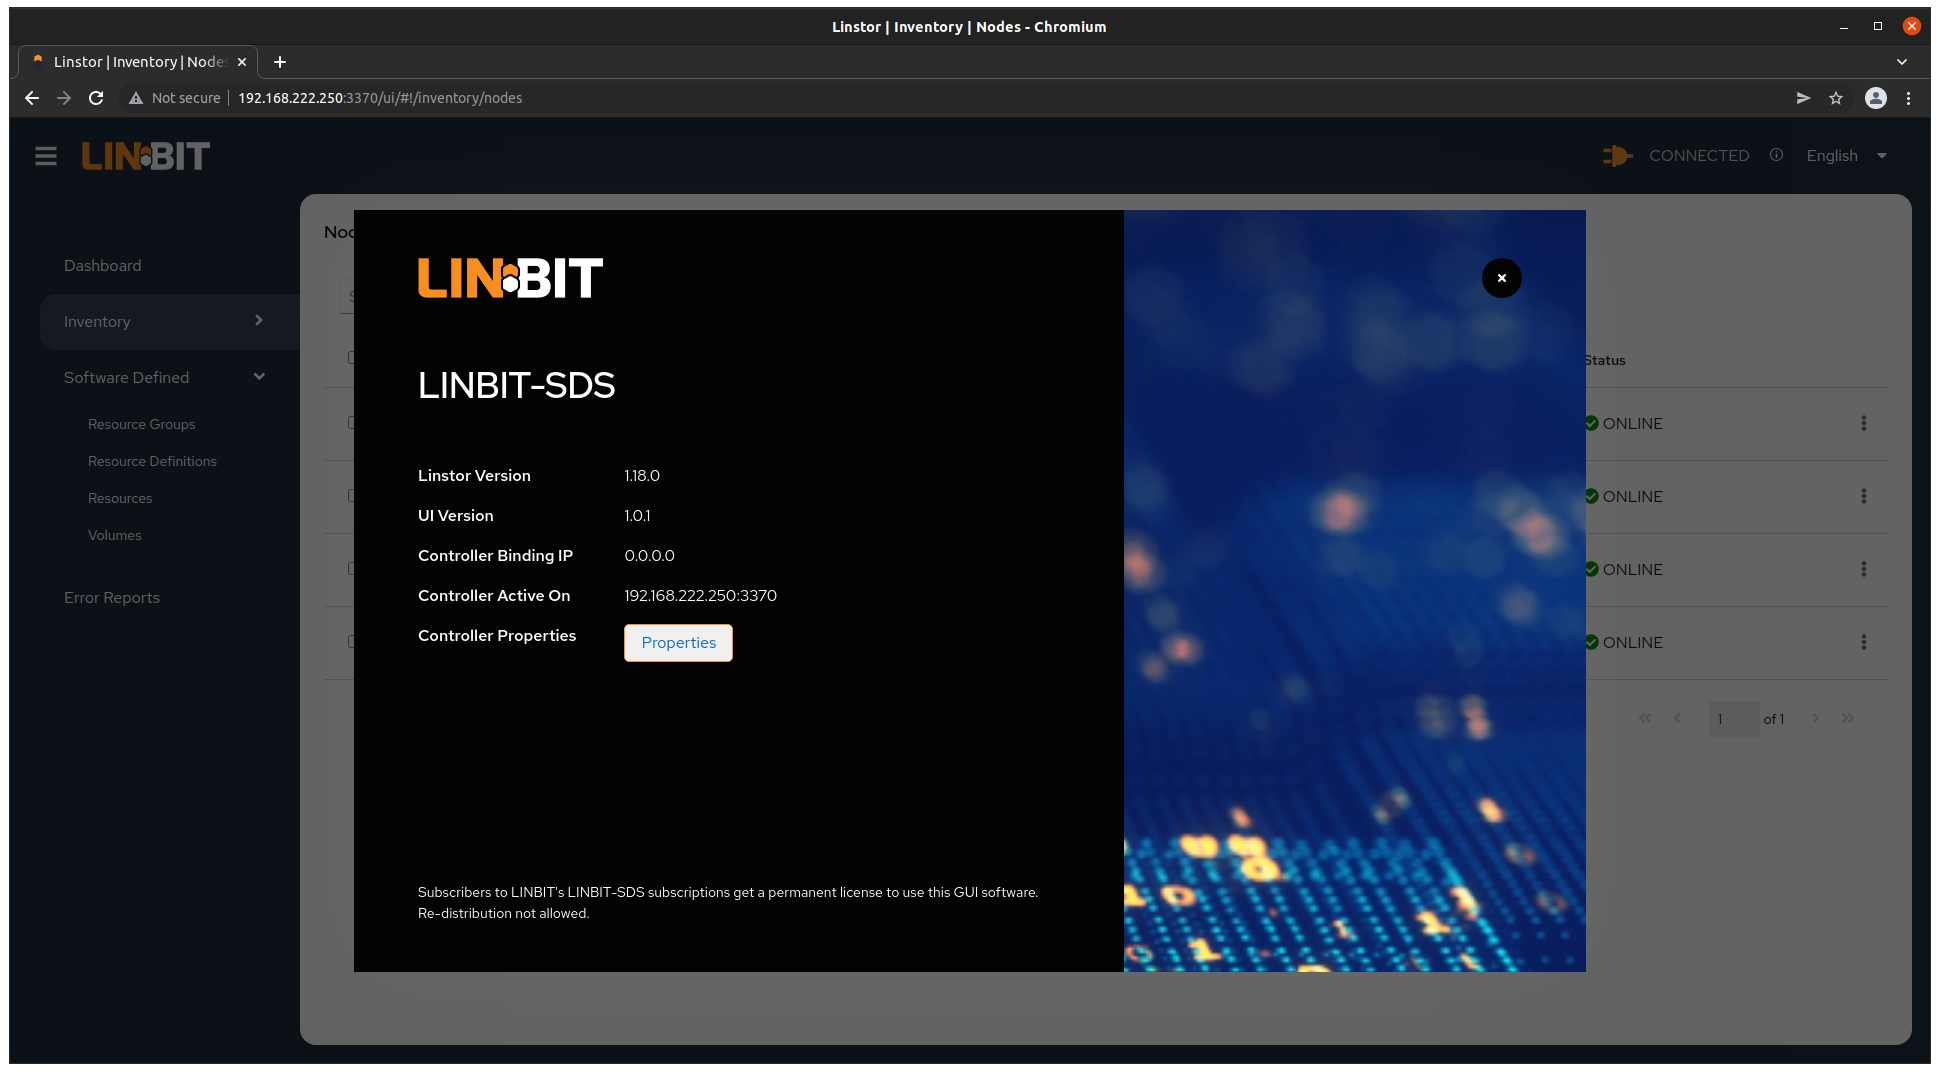This screenshot has height=1073, width=1940.
Task: Open actions menu for first ONLINE node
Action: pos(1863,424)
